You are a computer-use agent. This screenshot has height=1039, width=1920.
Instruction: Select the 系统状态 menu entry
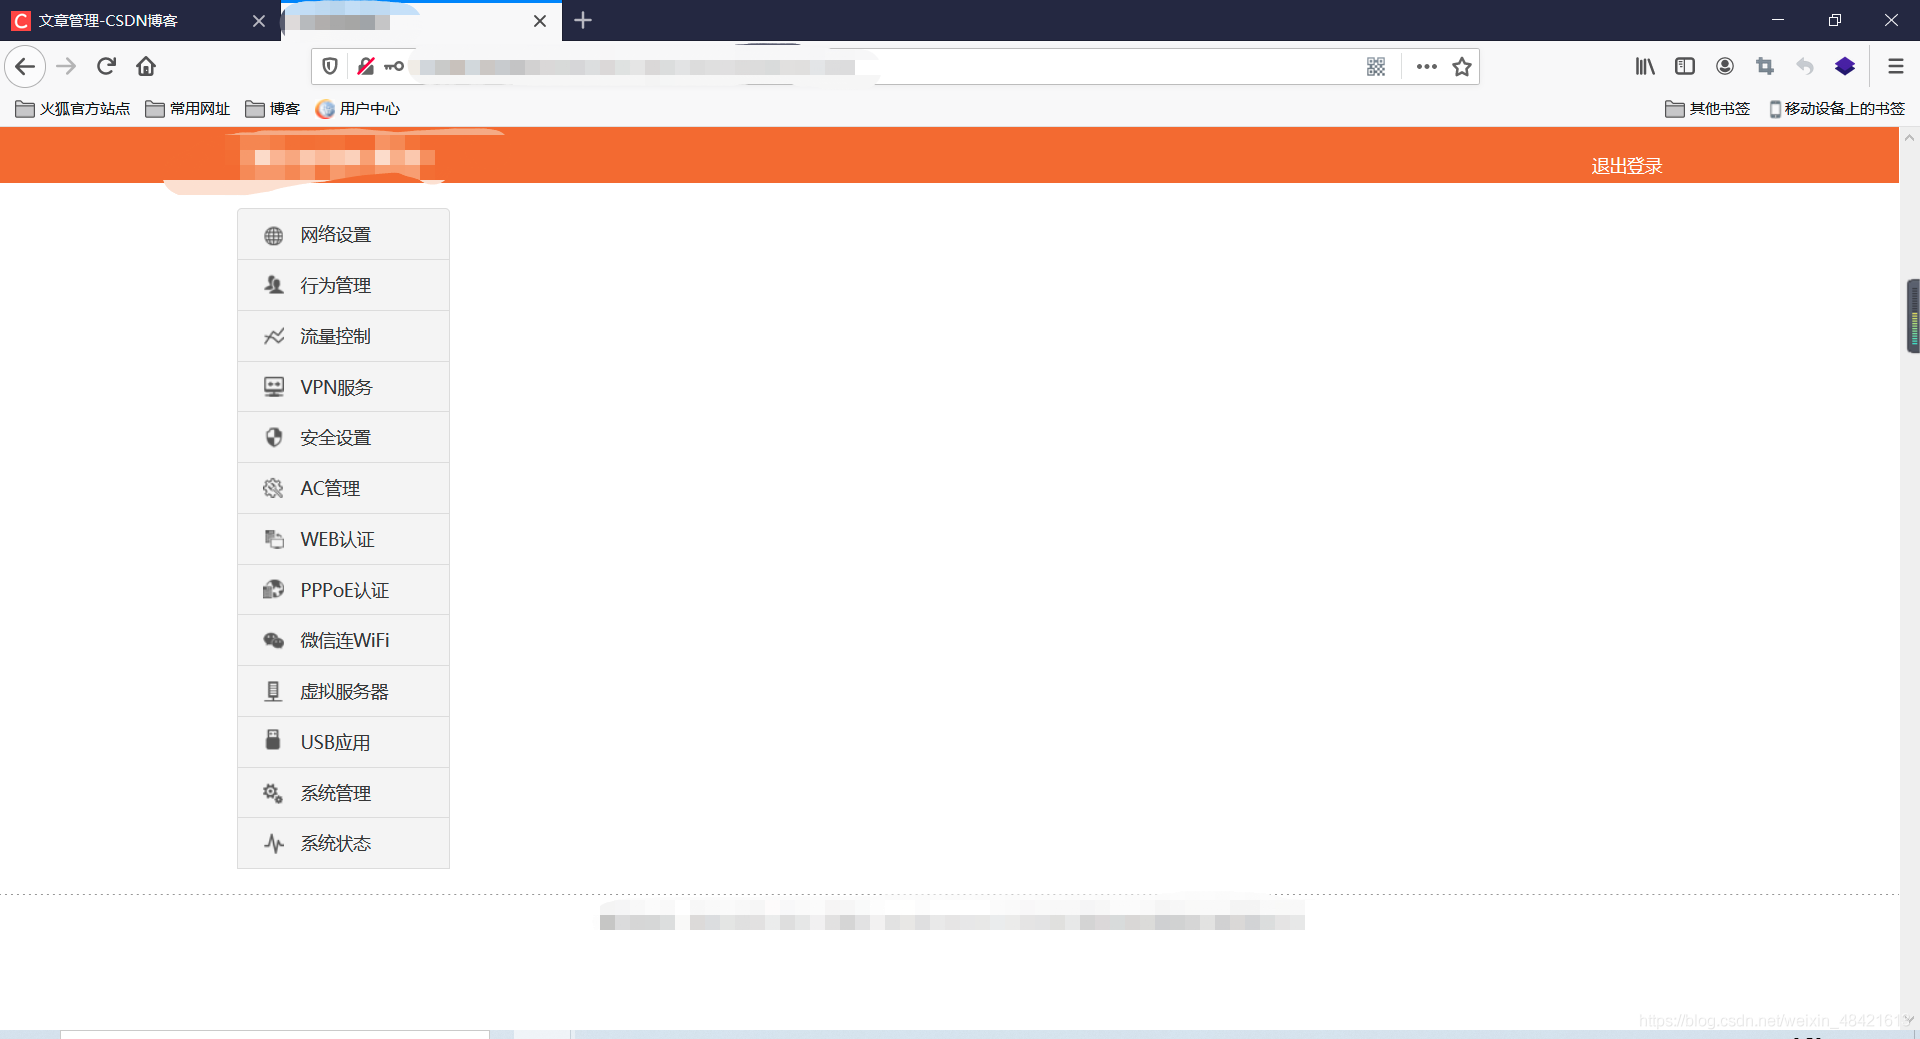click(343, 843)
